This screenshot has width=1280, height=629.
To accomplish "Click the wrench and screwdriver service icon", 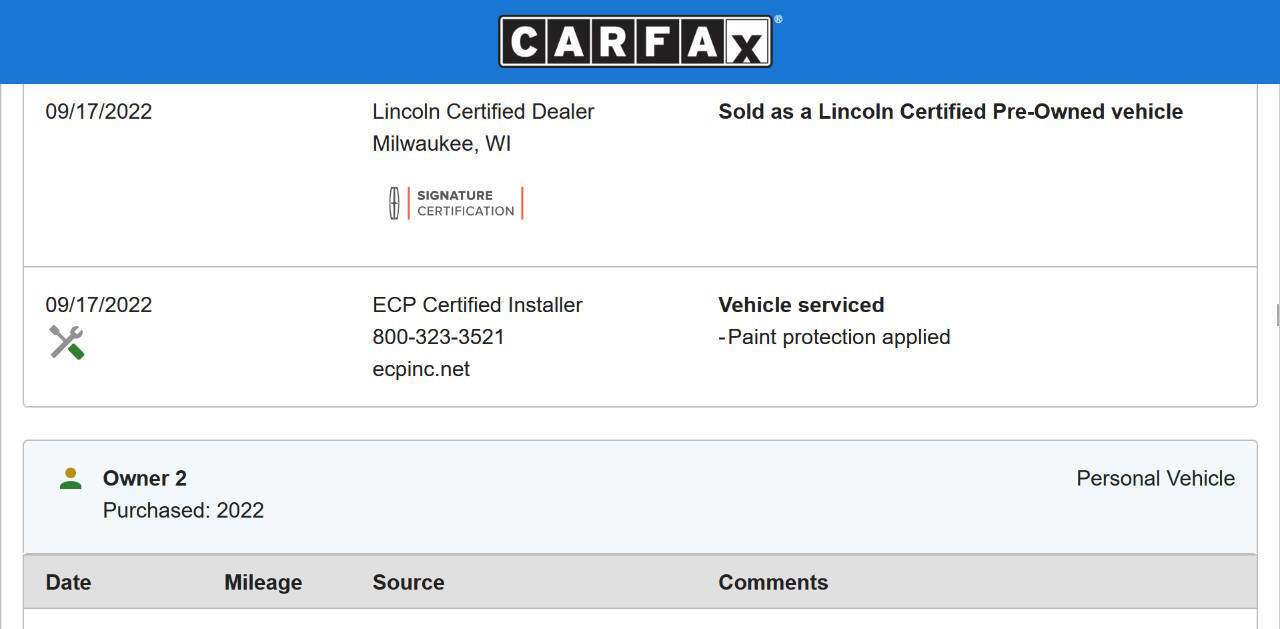I will pyautogui.click(x=67, y=343).
